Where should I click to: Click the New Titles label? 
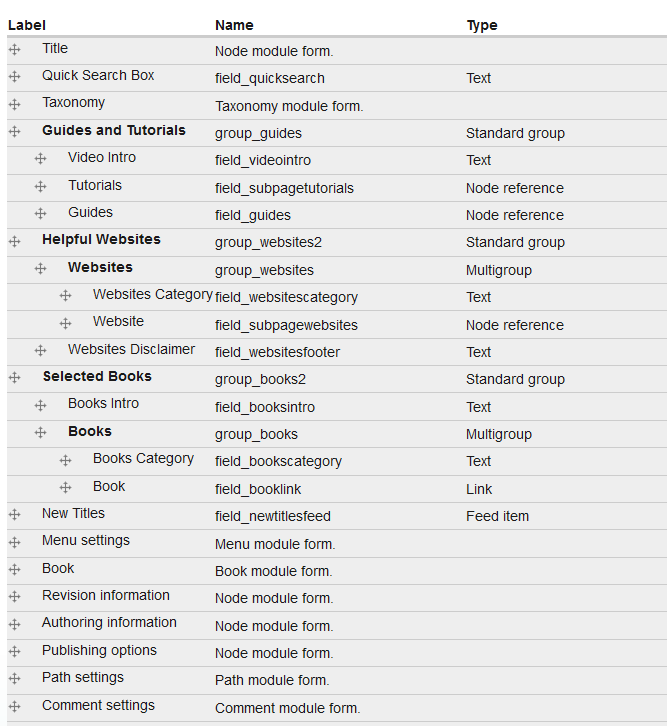(x=74, y=513)
